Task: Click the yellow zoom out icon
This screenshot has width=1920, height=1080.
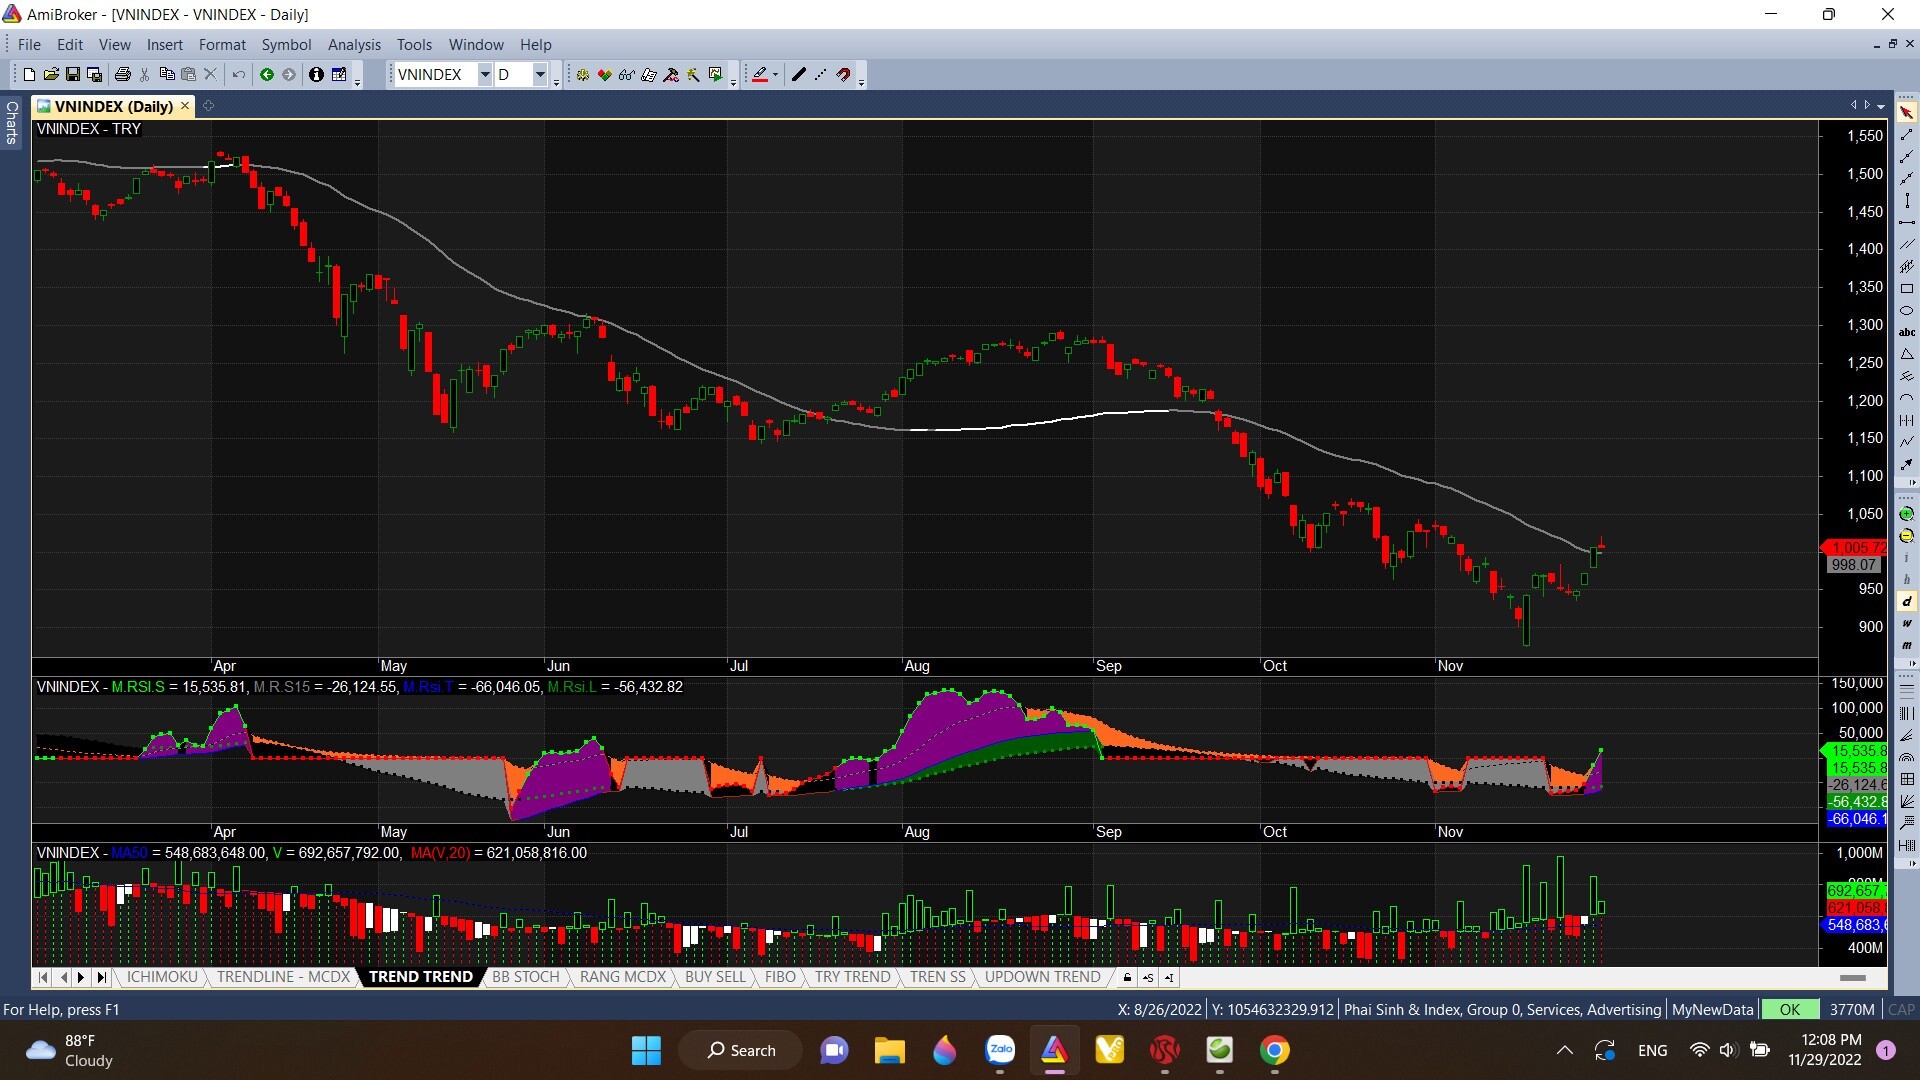Action: 1907,536
